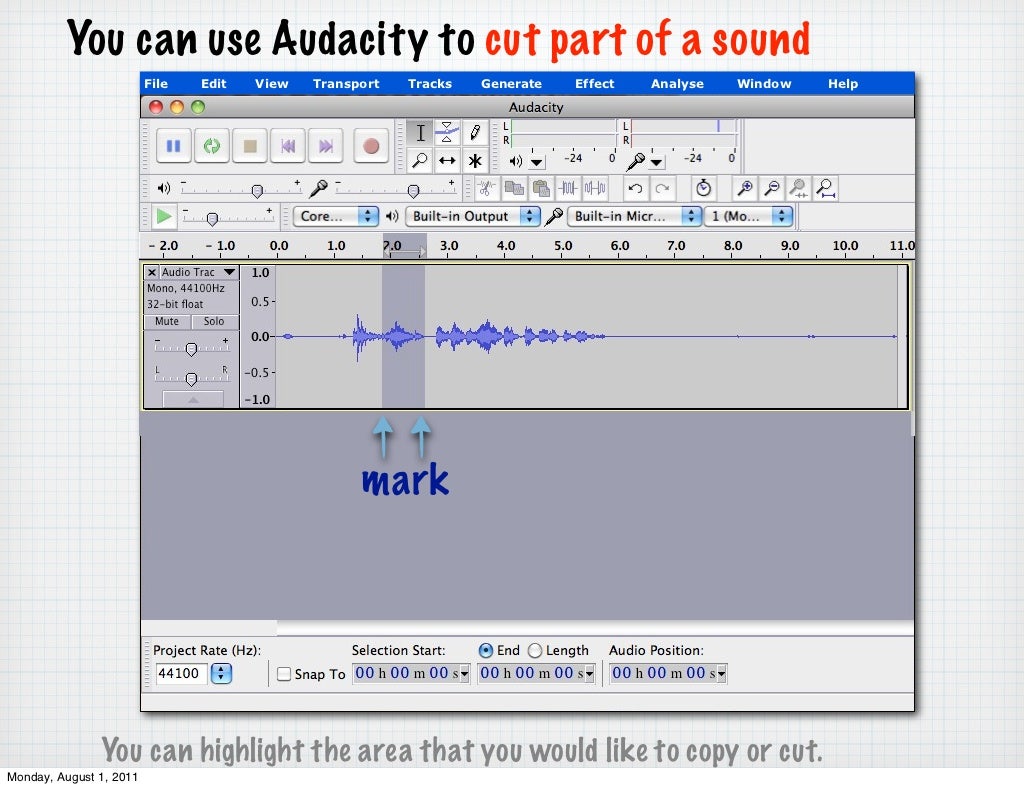Close the audio track with X
The image size is (1024, 788).
pyautogui.click(x=152, y=272)
